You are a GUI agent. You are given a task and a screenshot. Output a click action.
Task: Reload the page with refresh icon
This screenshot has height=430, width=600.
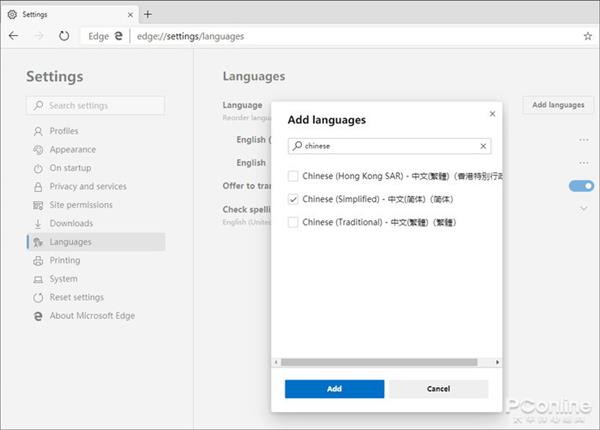pyautogui.click(x=64, y=36)
